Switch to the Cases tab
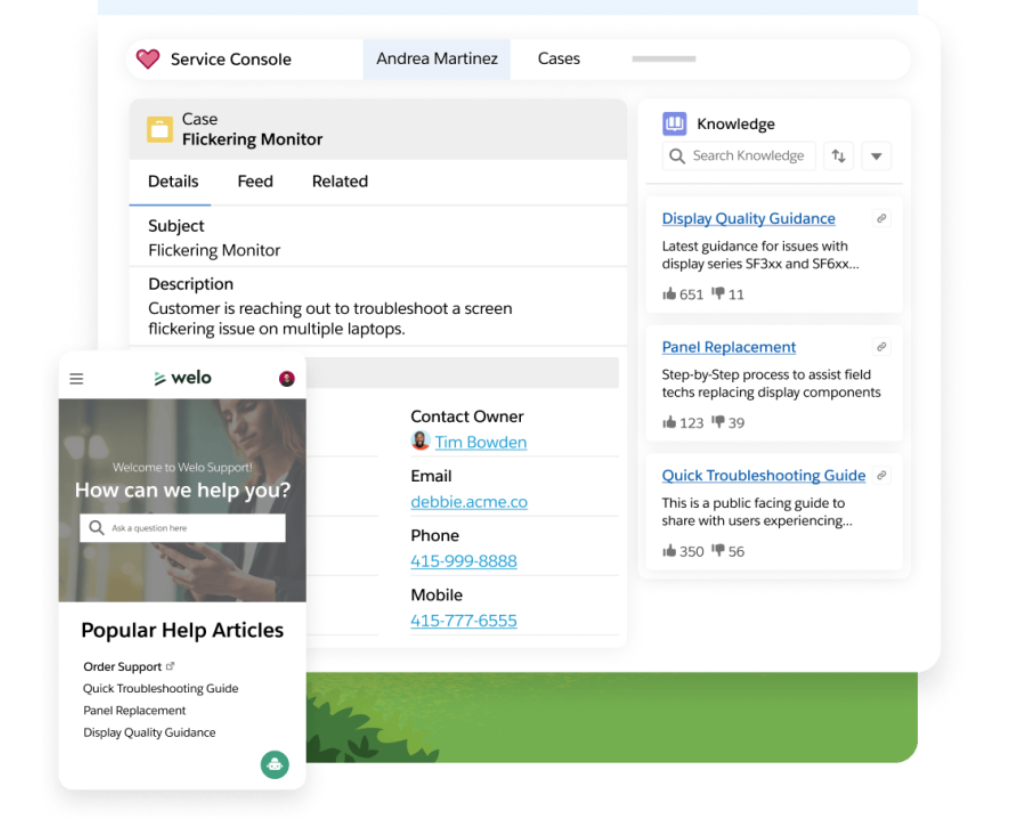 click(x=558, y=59)
